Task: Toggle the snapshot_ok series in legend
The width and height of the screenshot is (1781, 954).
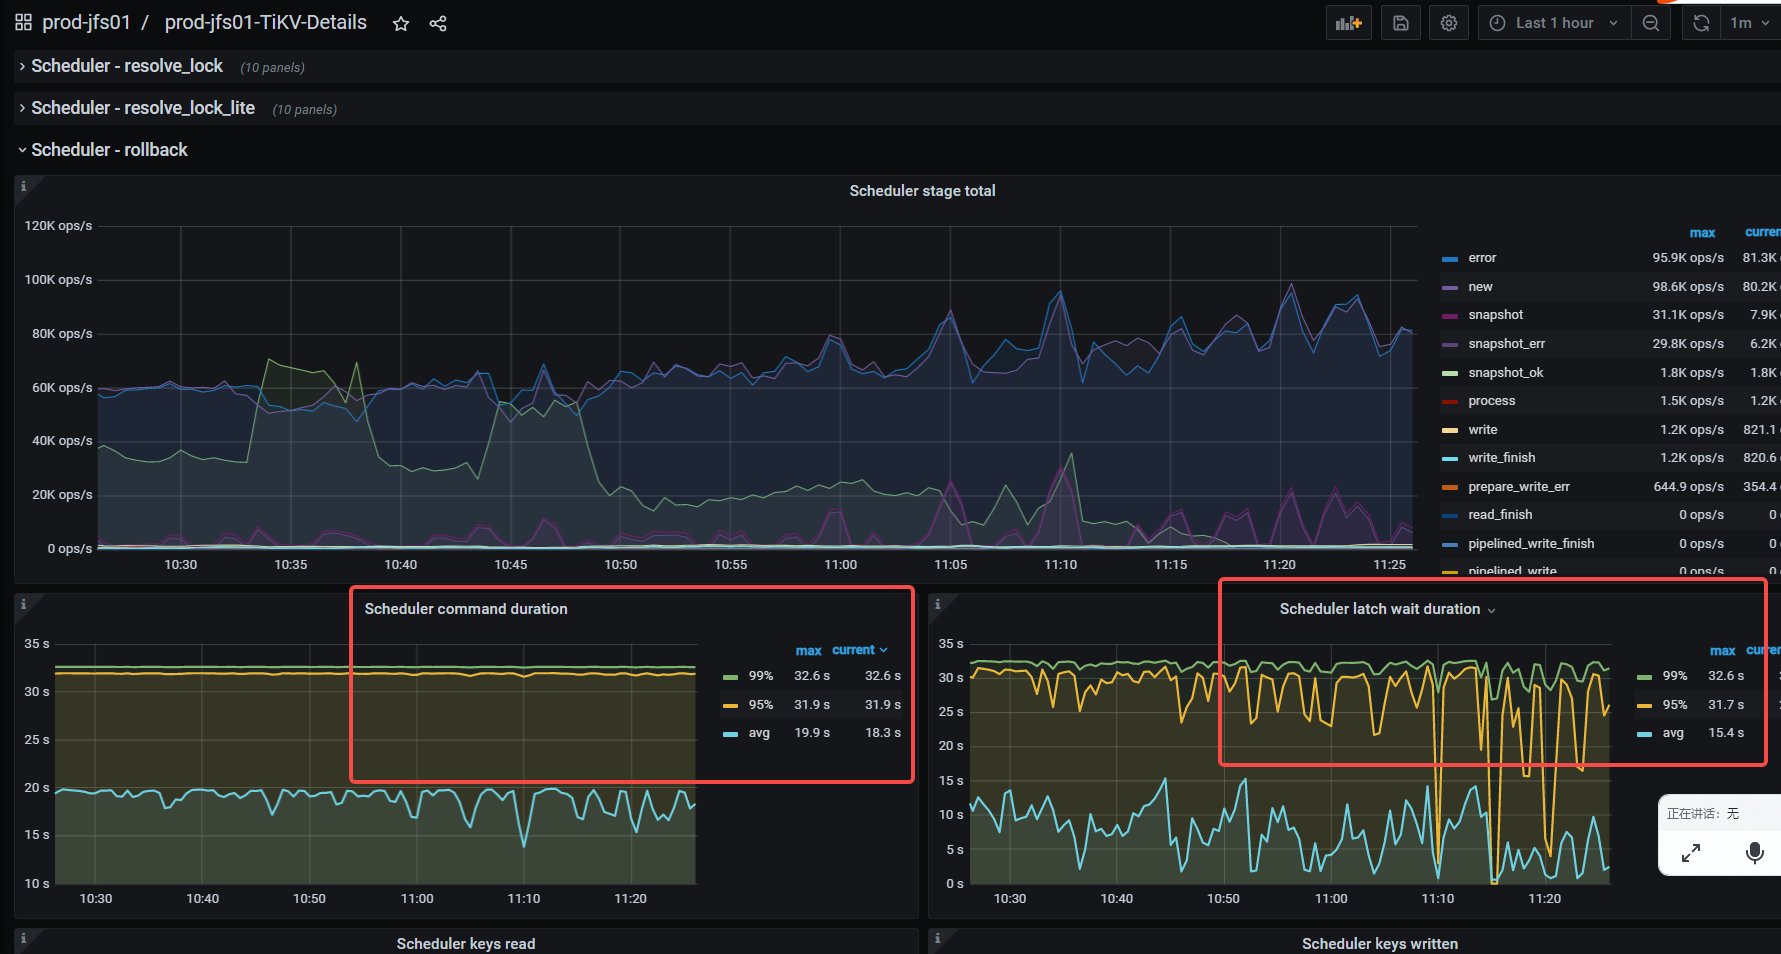Action: click(x=1505, y=373)
